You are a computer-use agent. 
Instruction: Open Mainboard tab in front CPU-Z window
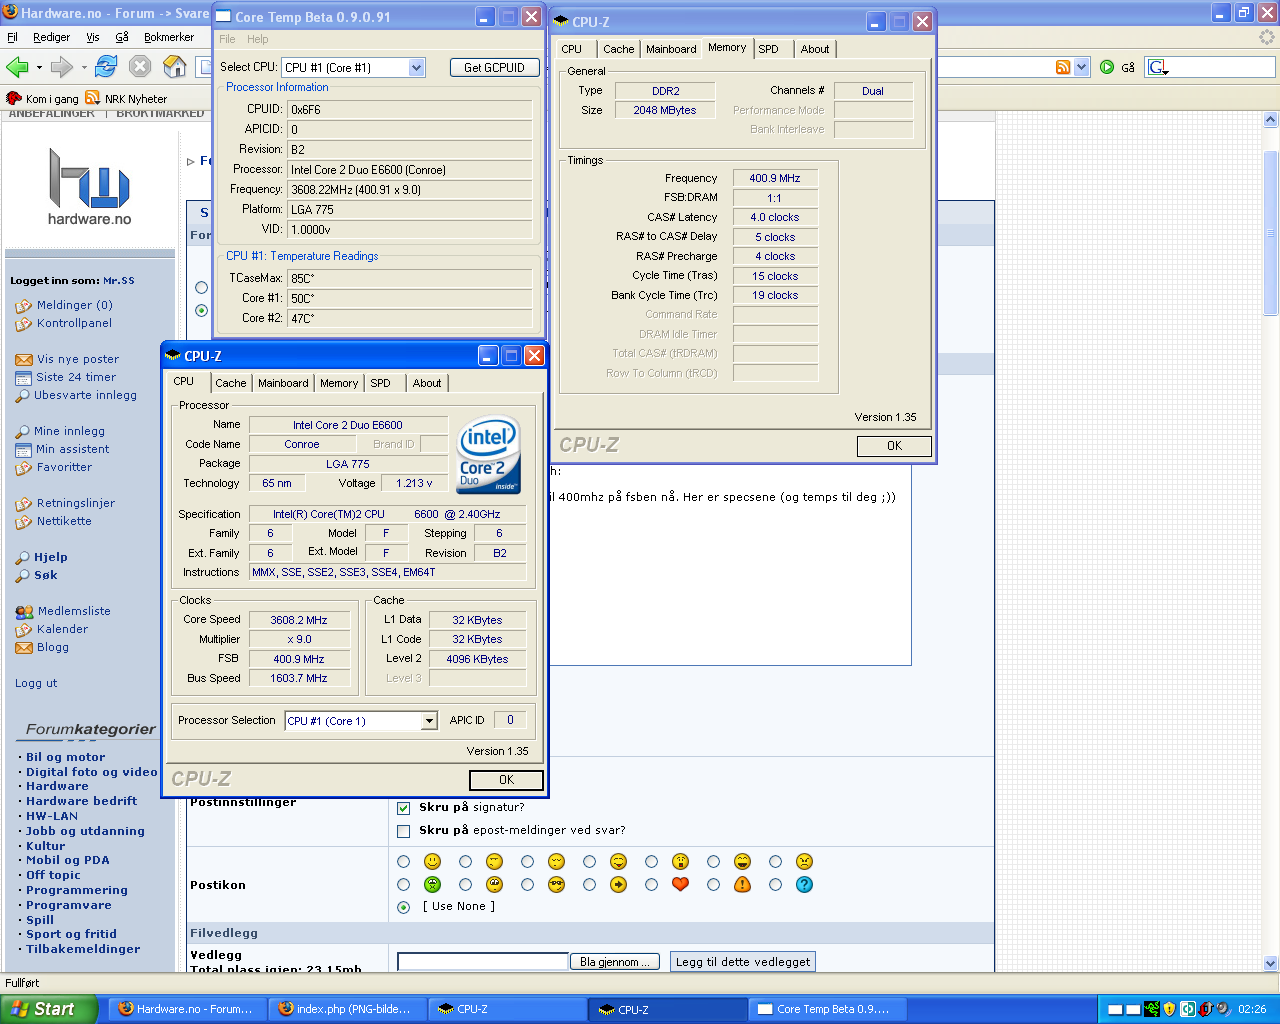coord(283,383)
